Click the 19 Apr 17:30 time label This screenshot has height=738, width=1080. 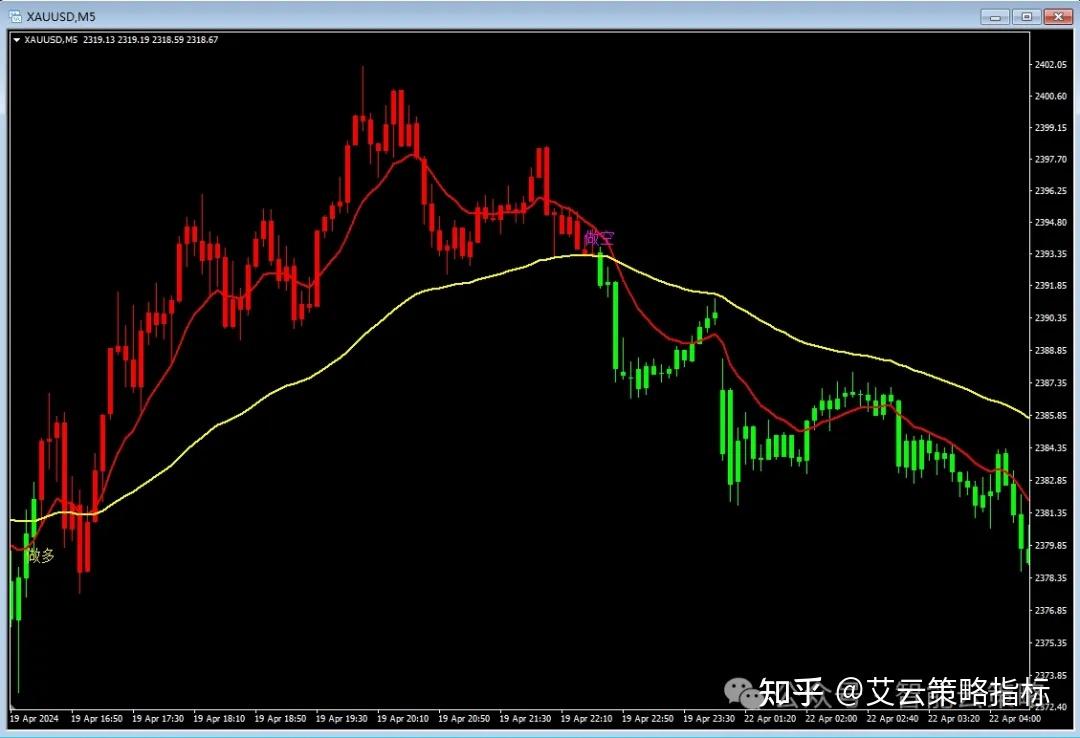158,719
